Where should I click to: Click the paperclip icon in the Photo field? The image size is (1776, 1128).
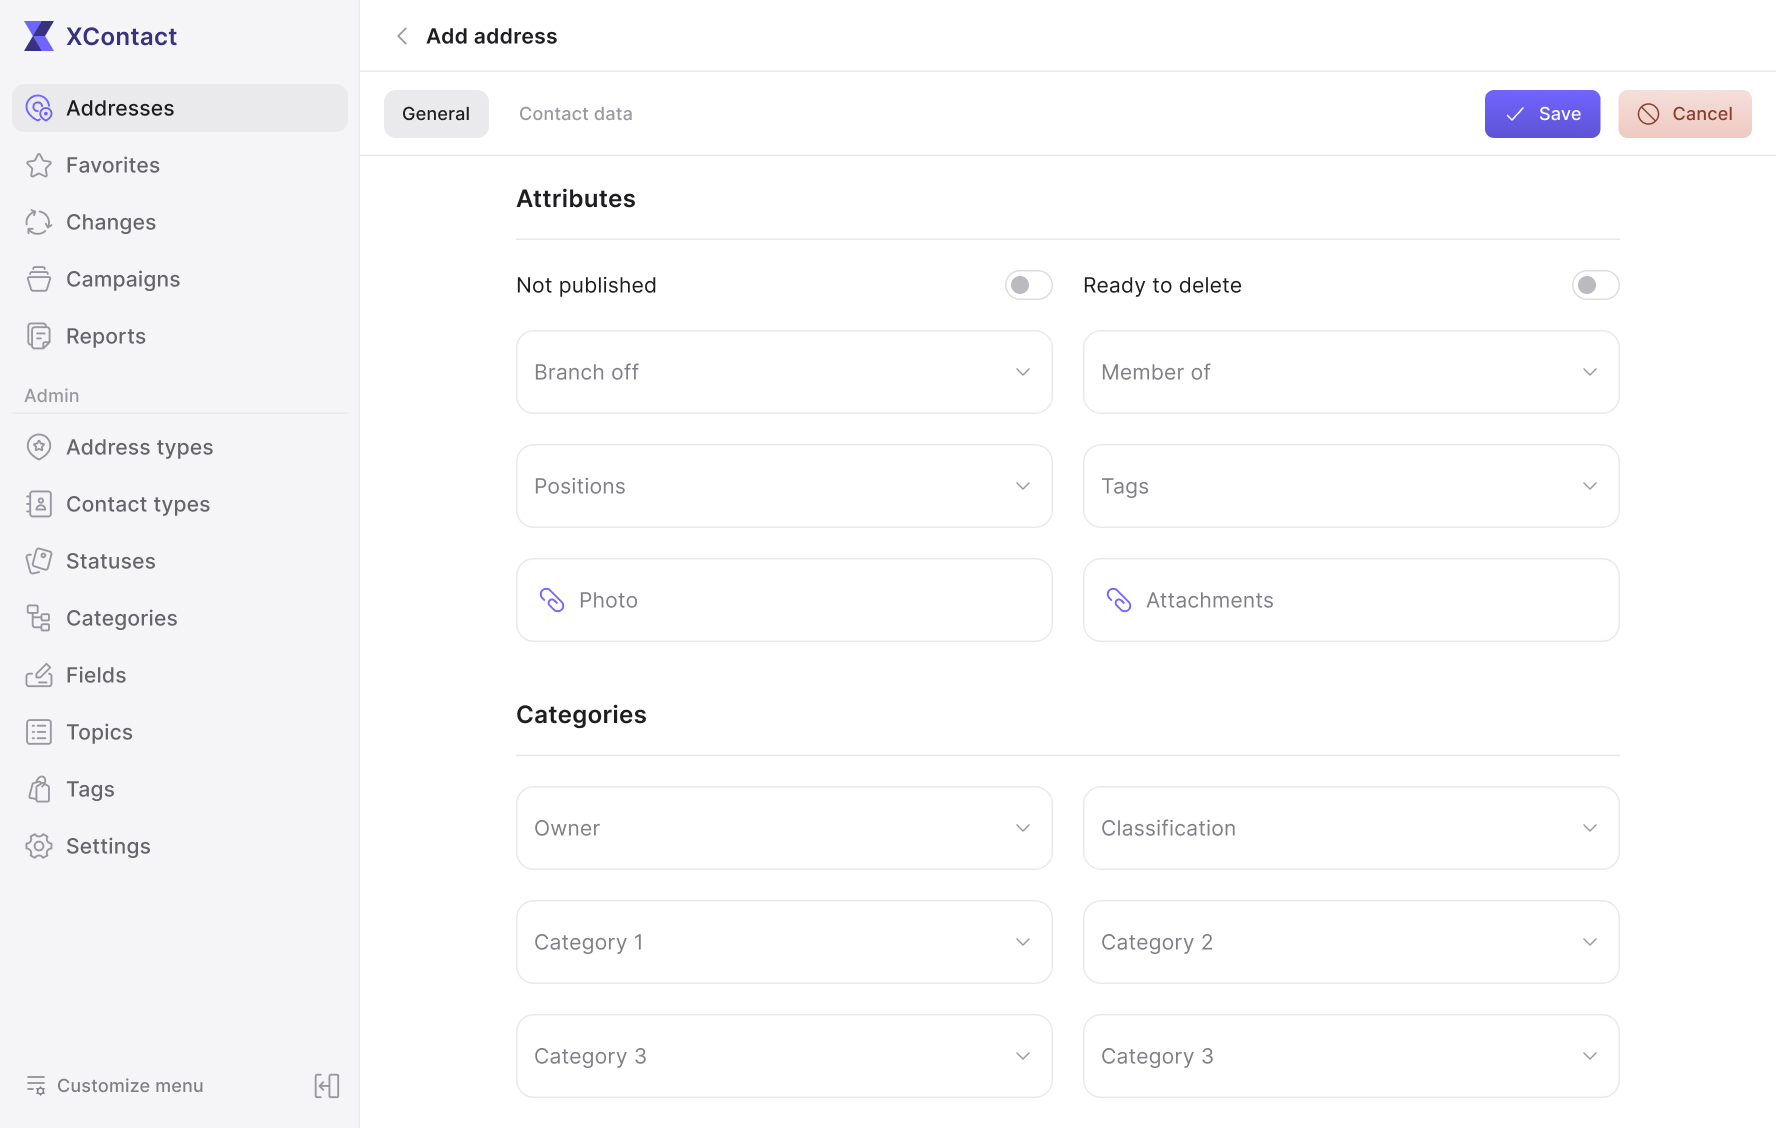coord(552,600)
